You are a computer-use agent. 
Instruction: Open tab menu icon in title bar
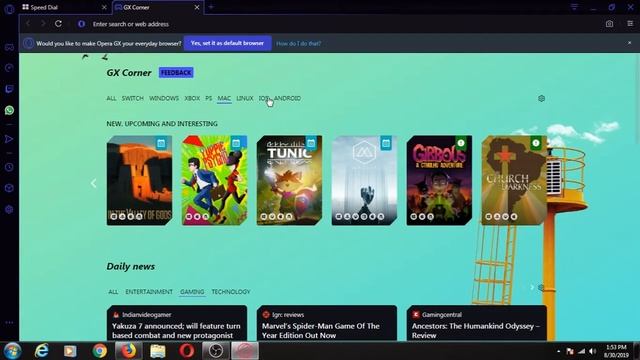click(574, 7)
